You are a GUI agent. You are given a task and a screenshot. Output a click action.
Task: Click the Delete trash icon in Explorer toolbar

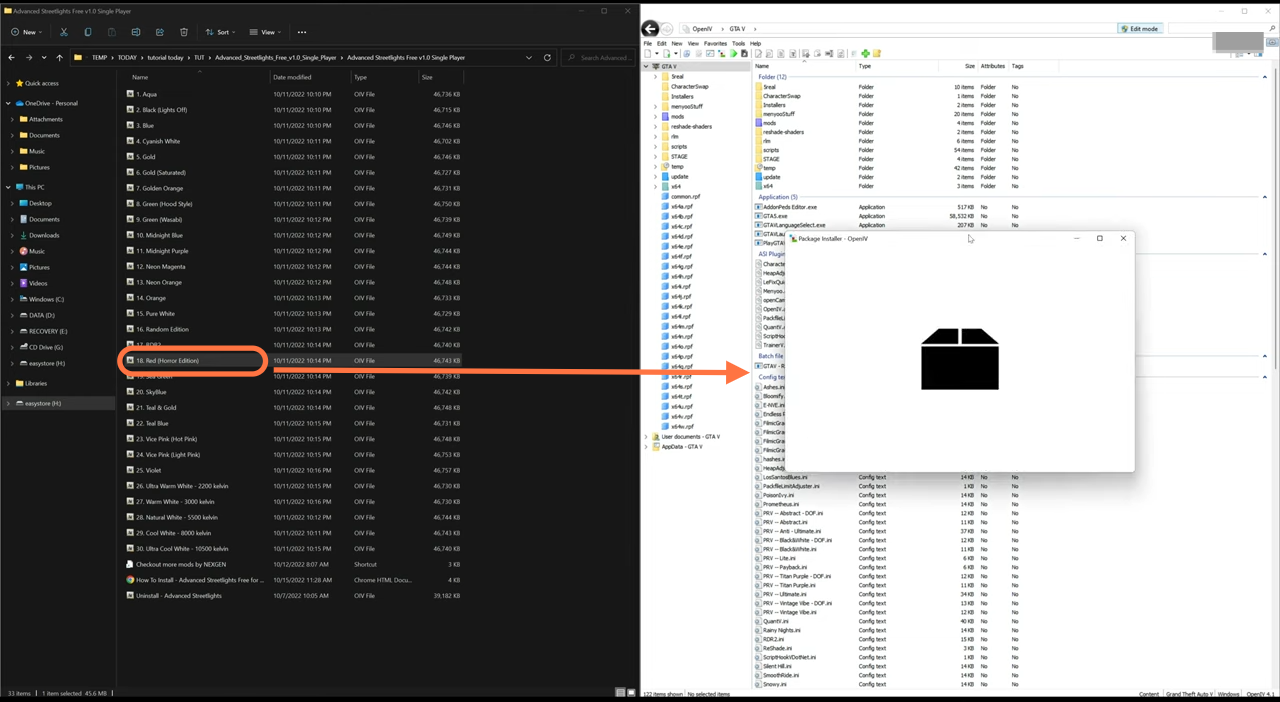tap(184, 32)
